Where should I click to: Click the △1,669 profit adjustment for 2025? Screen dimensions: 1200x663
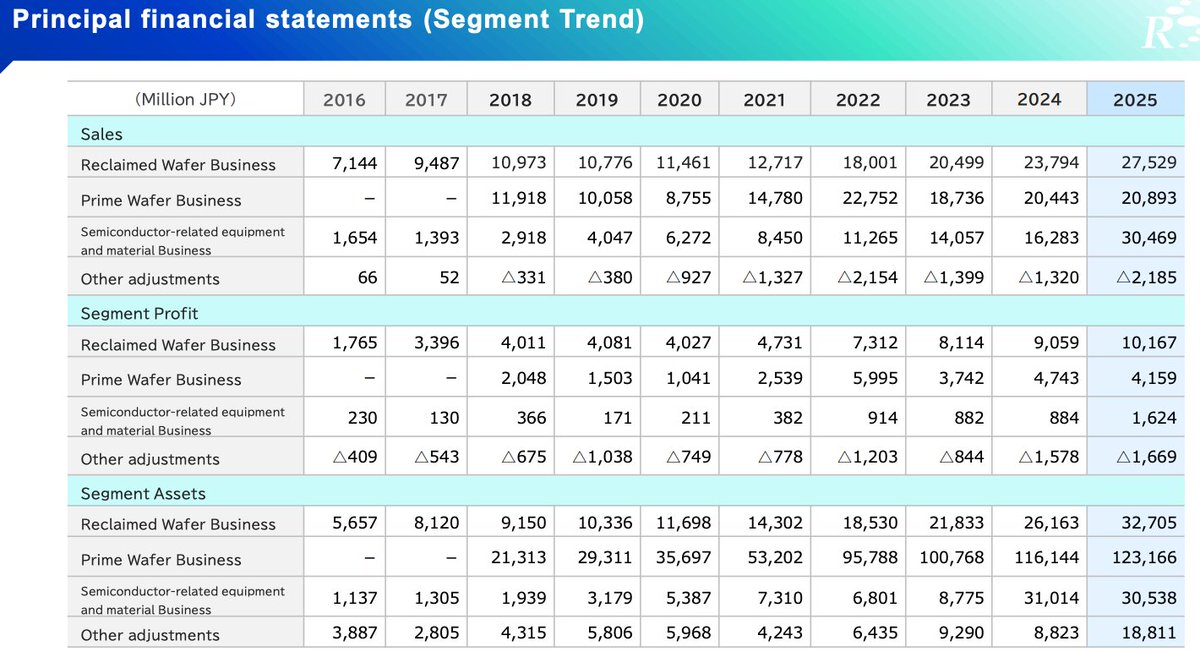click(1146, 457)
